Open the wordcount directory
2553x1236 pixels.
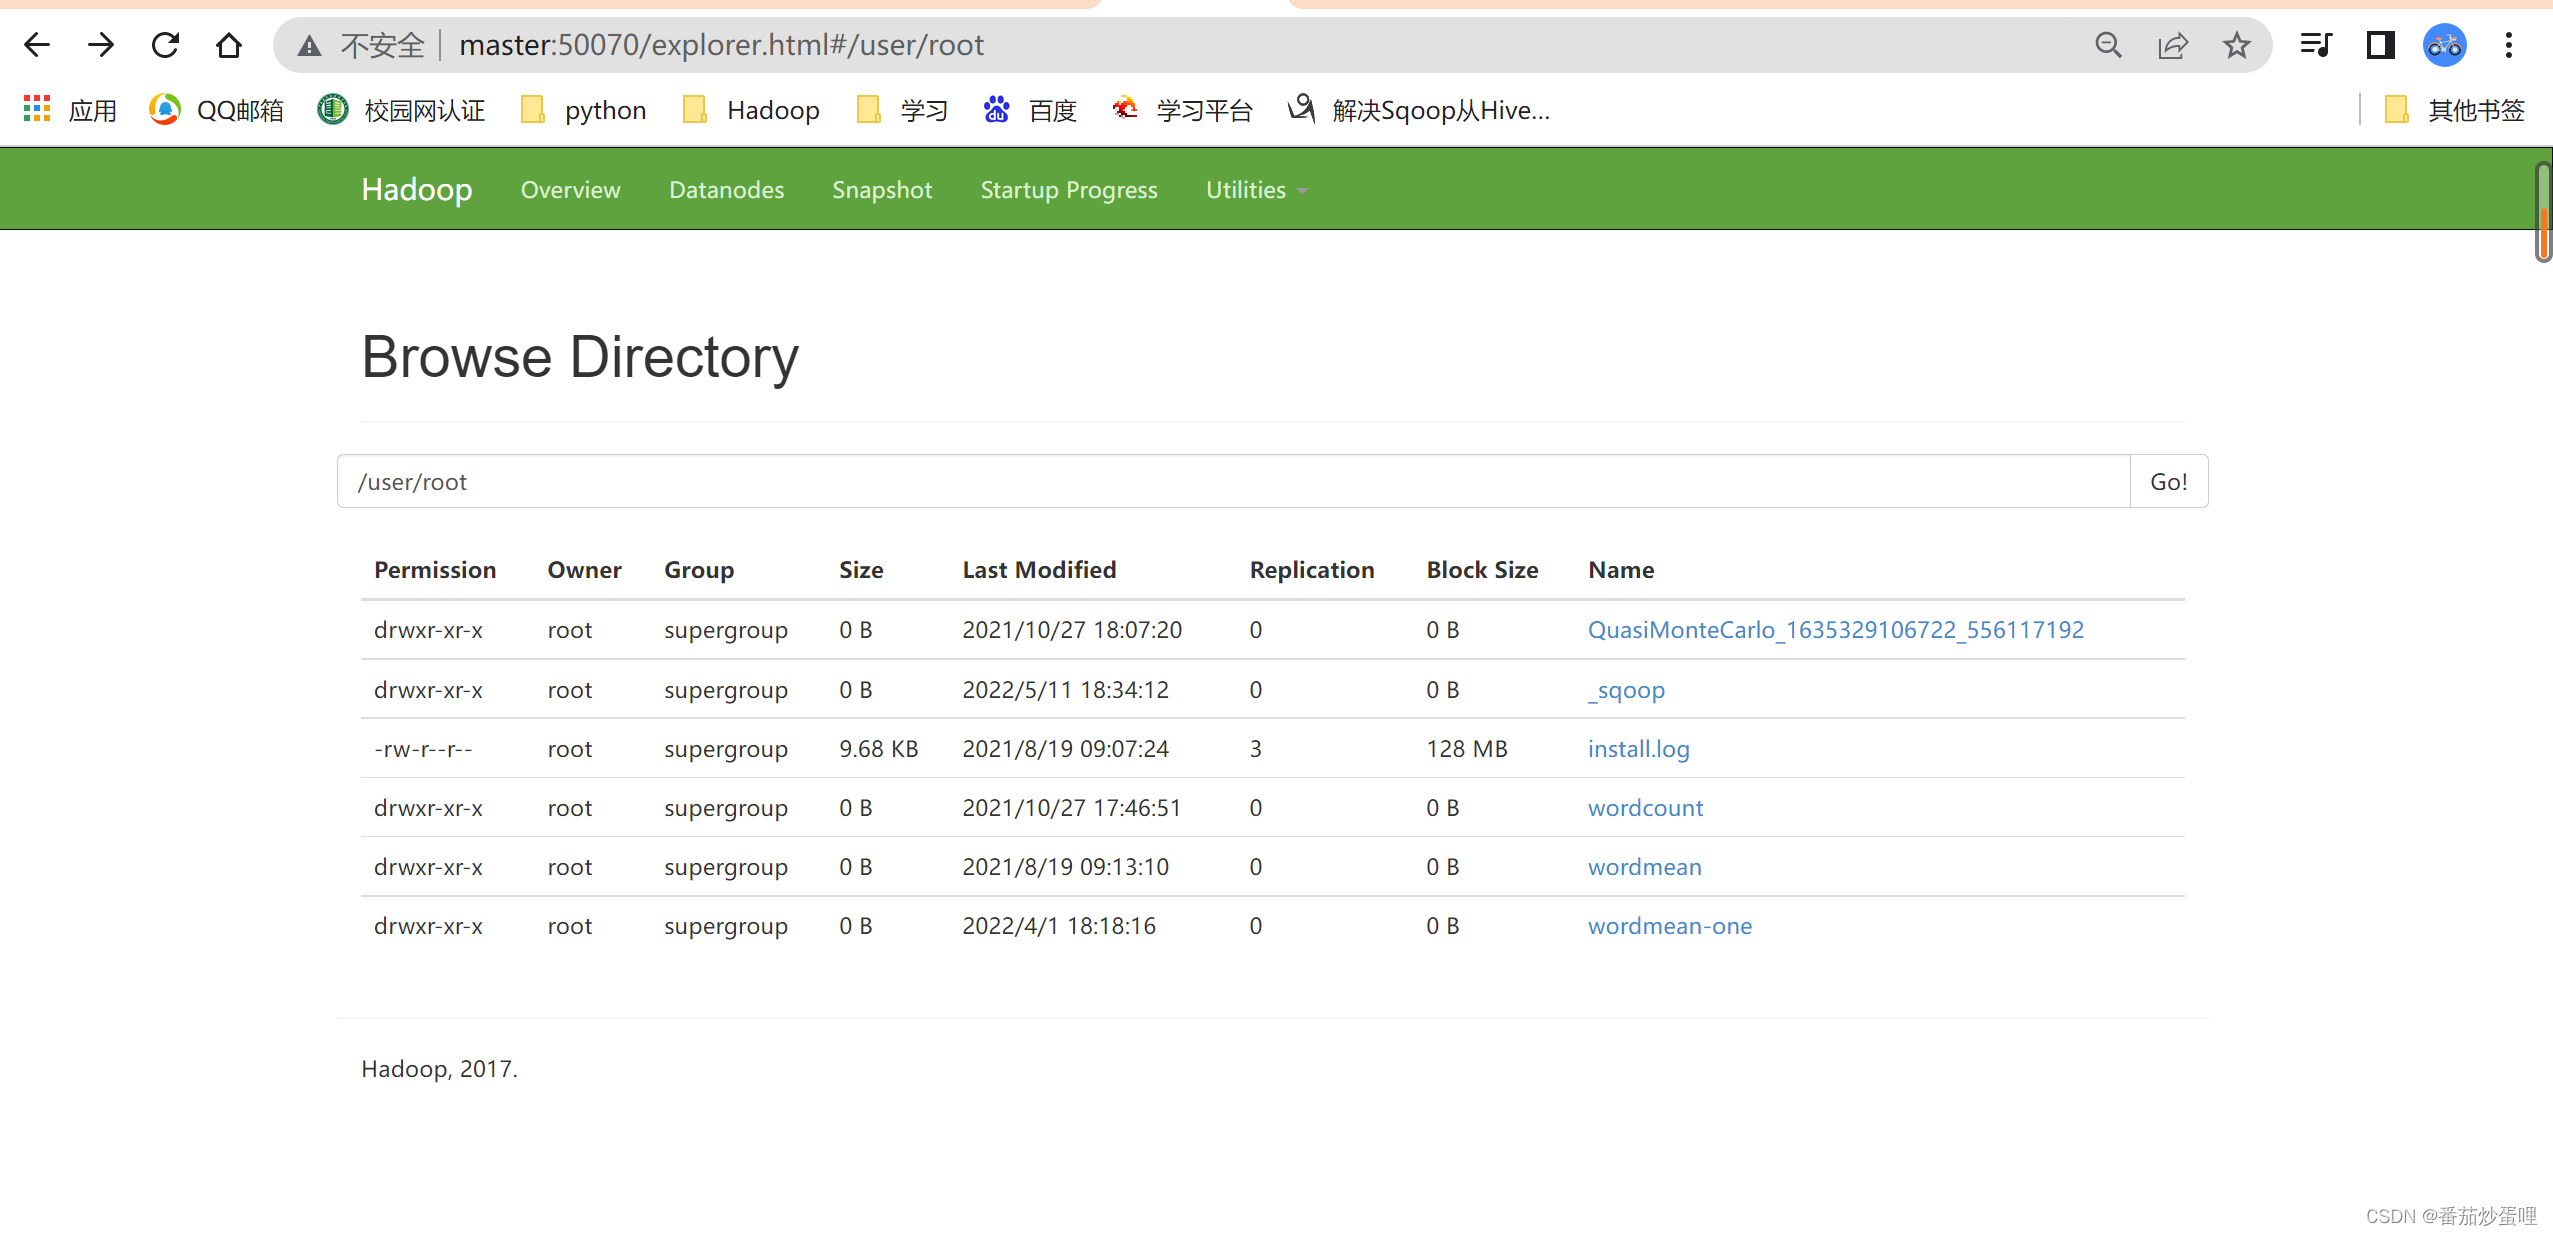1644,806
